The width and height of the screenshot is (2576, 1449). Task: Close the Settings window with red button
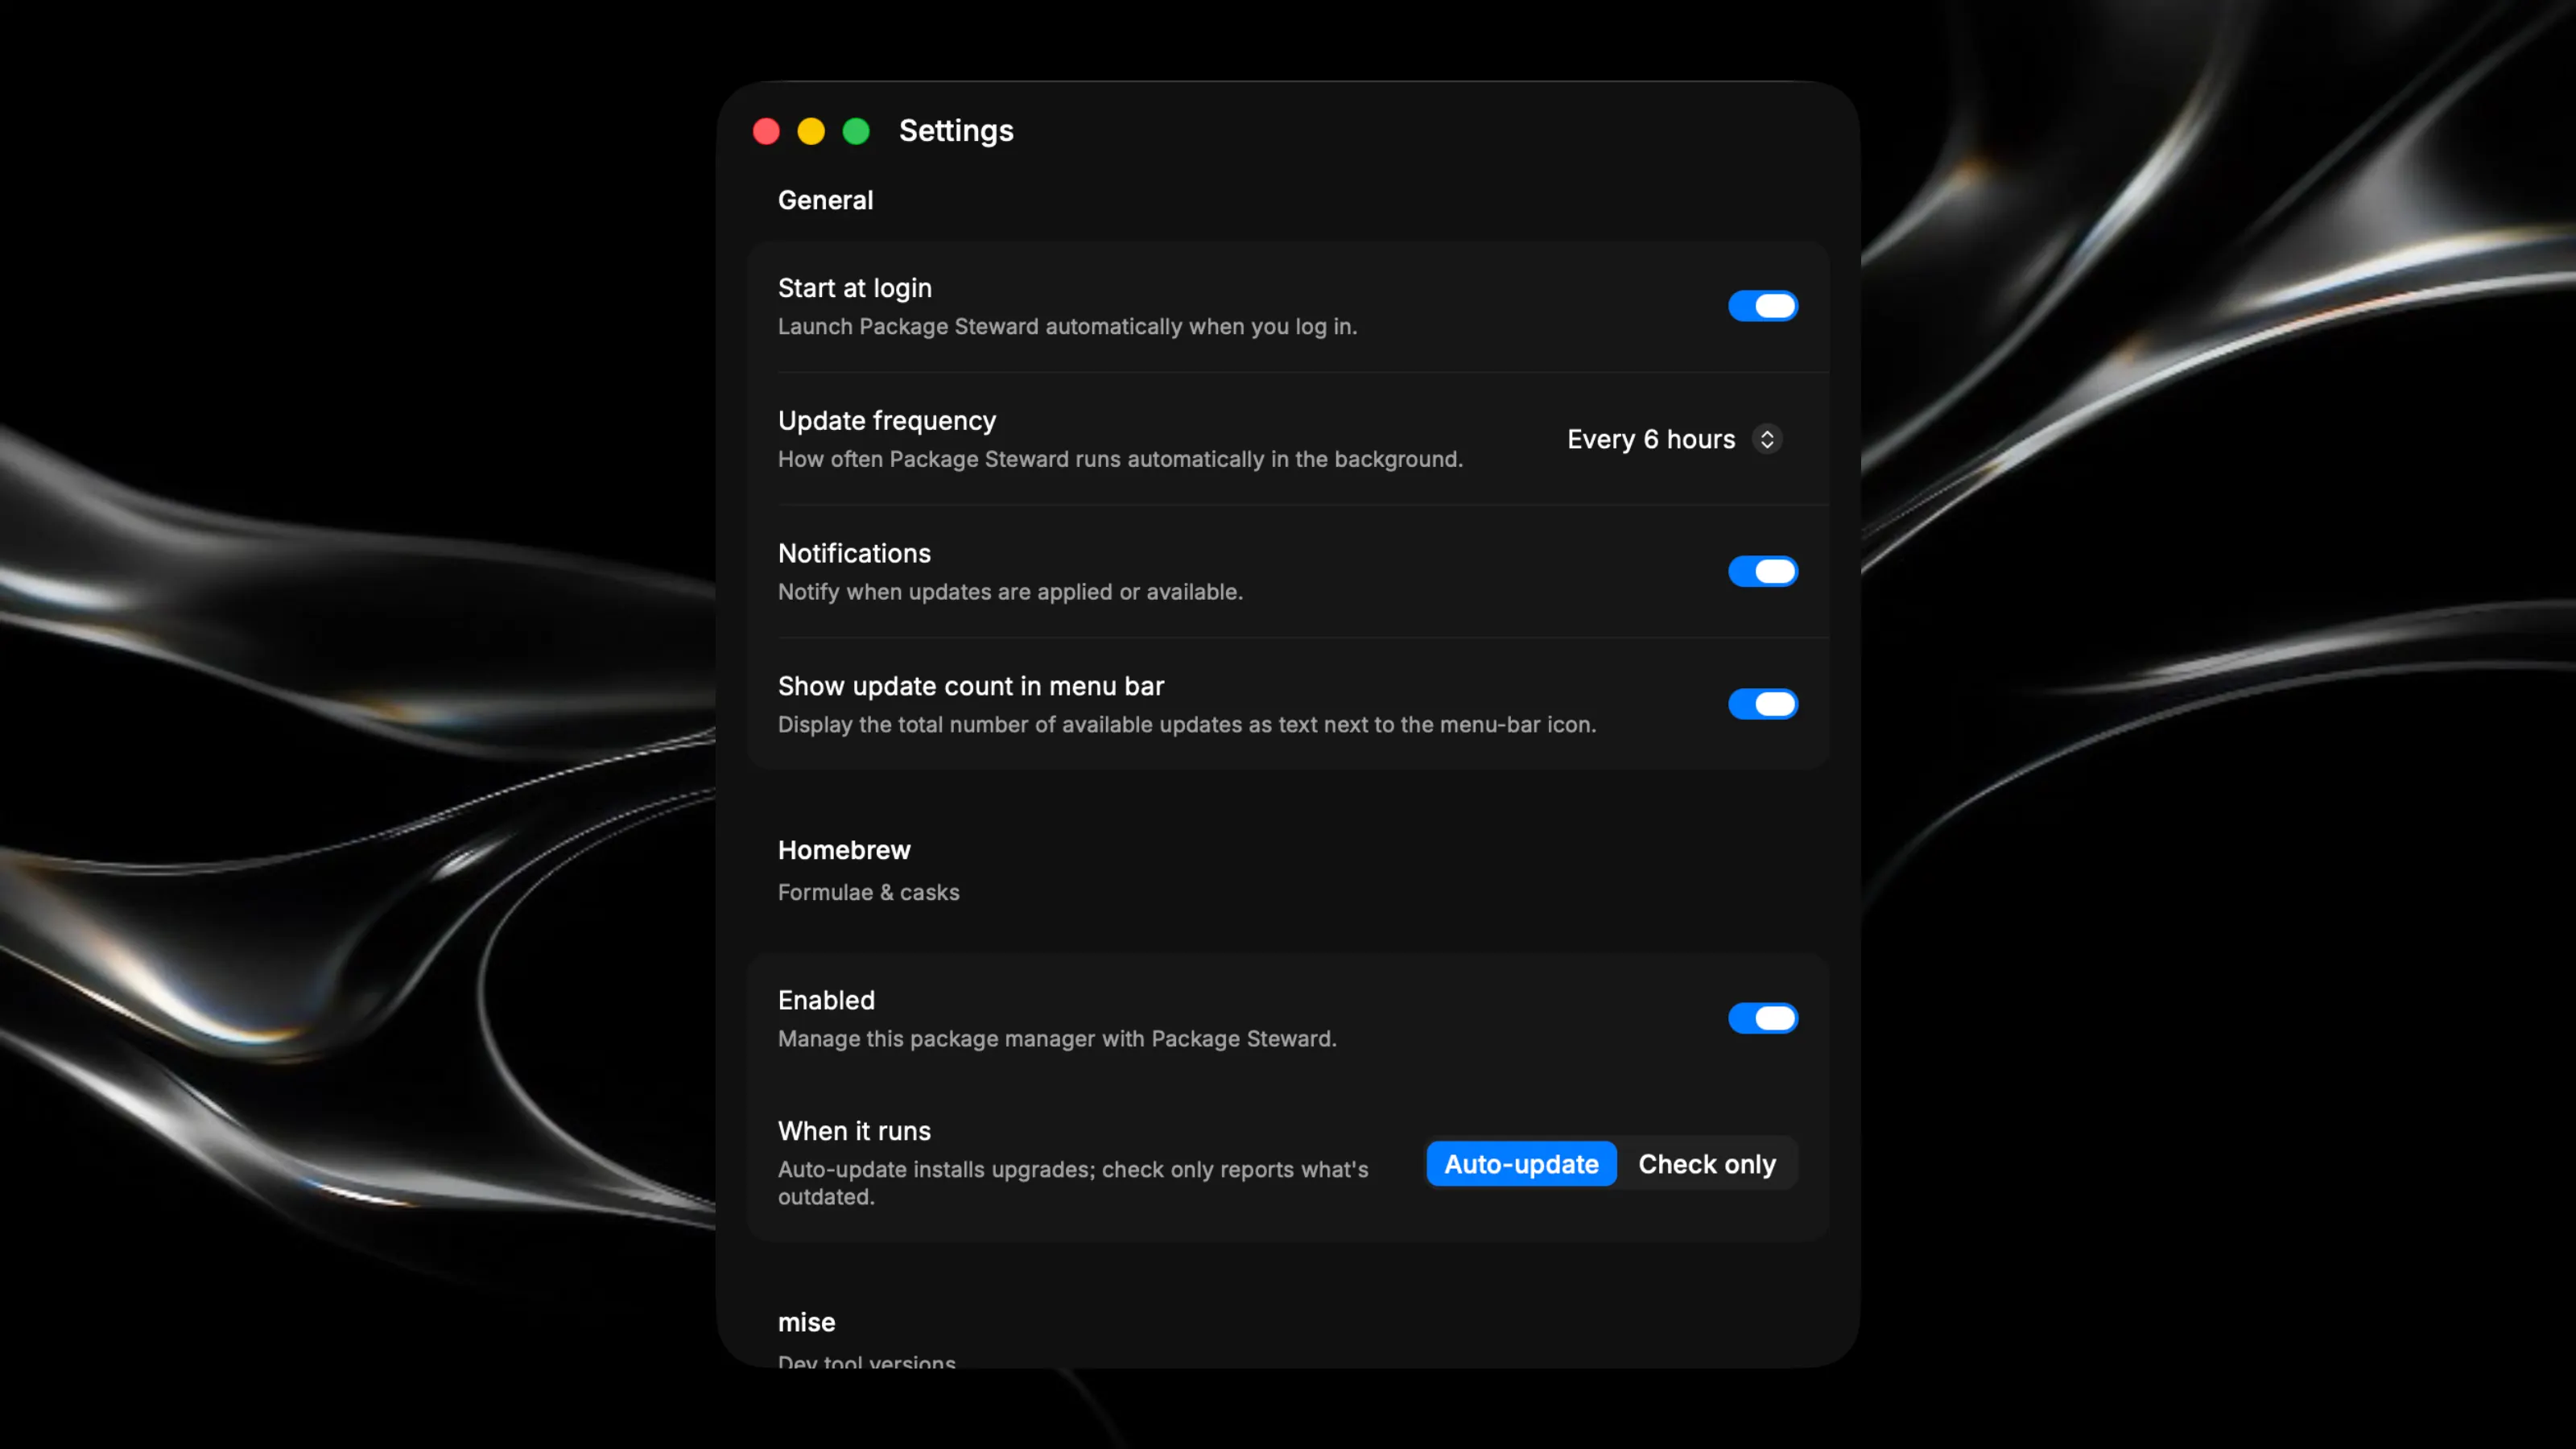766,131
